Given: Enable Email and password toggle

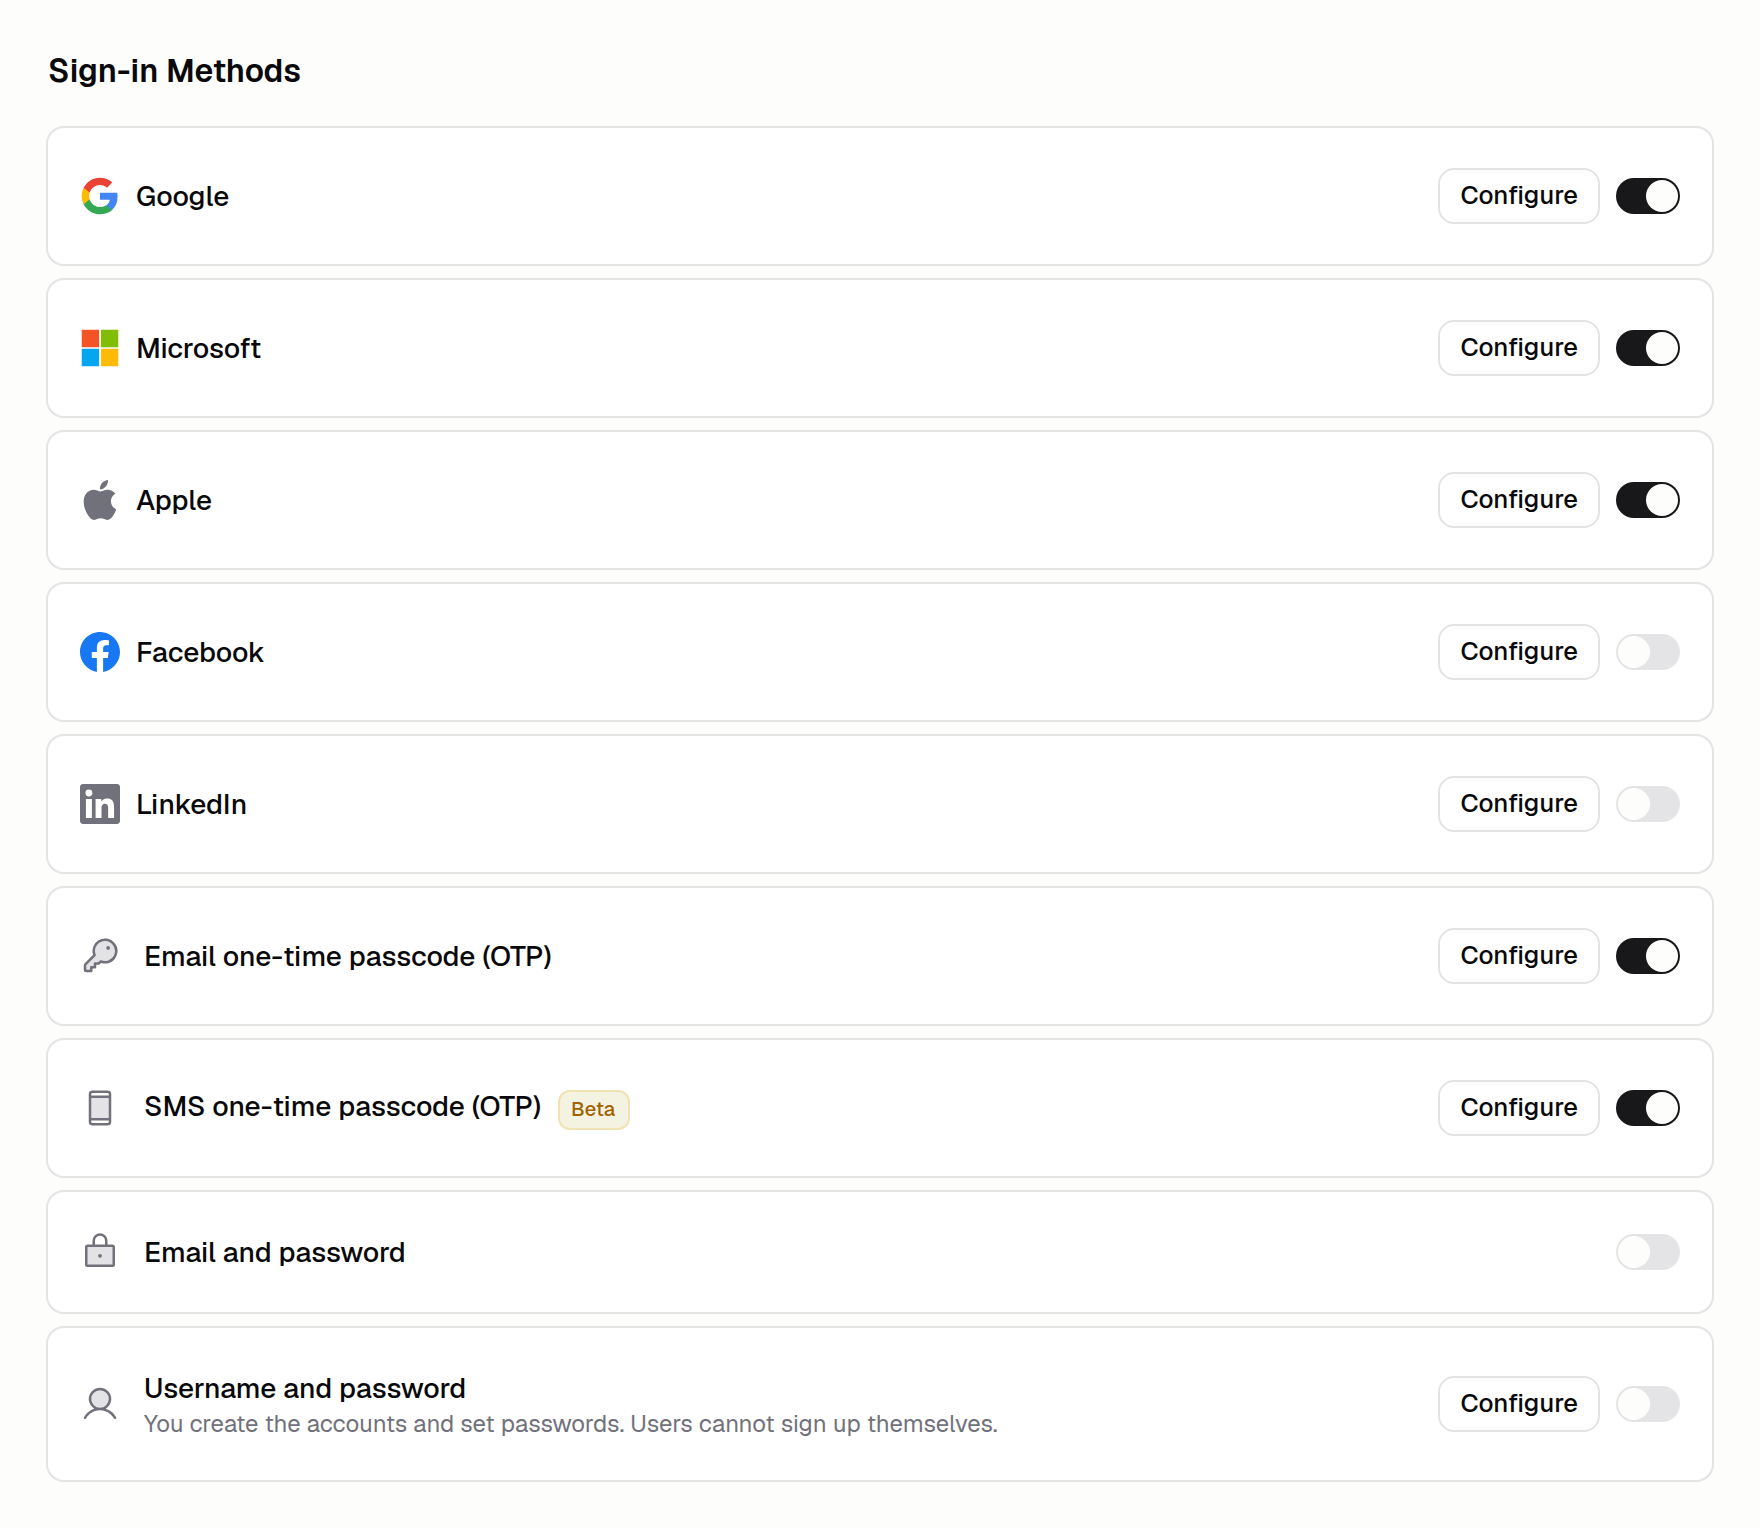Looking at the screenshot, I should tap(1648, 1252).
